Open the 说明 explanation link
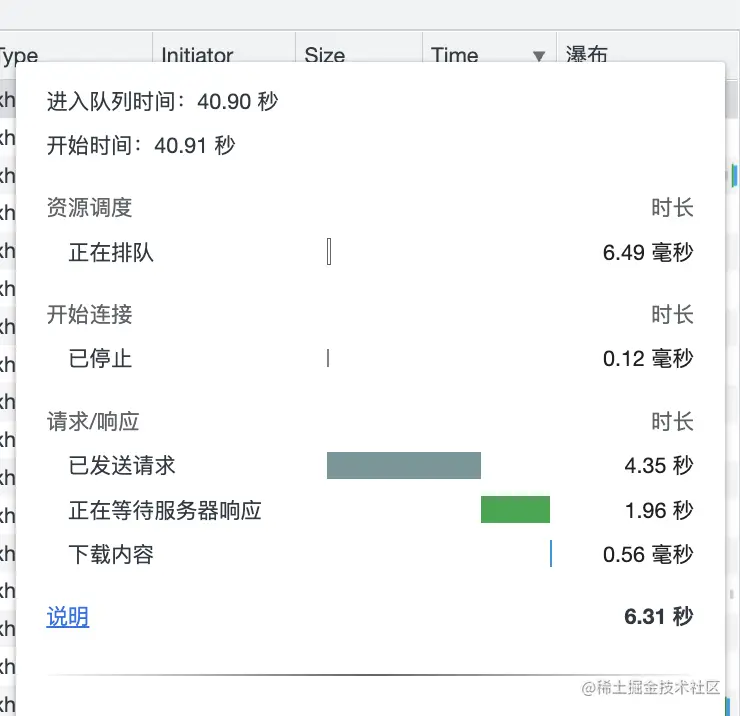 pyautogui.click(x=68, y=617)
